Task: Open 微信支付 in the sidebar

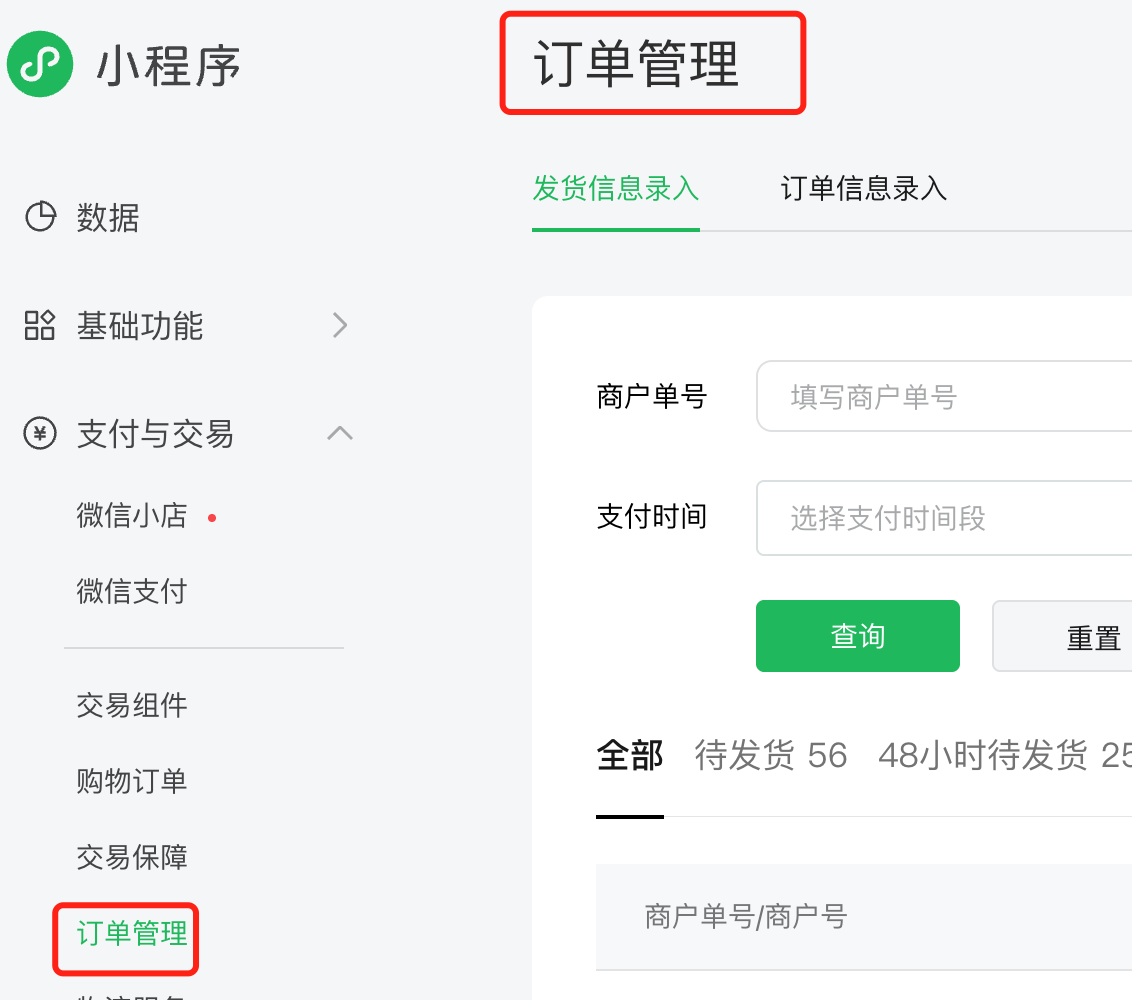Action: pyautogui.click(x=132, y=591)
